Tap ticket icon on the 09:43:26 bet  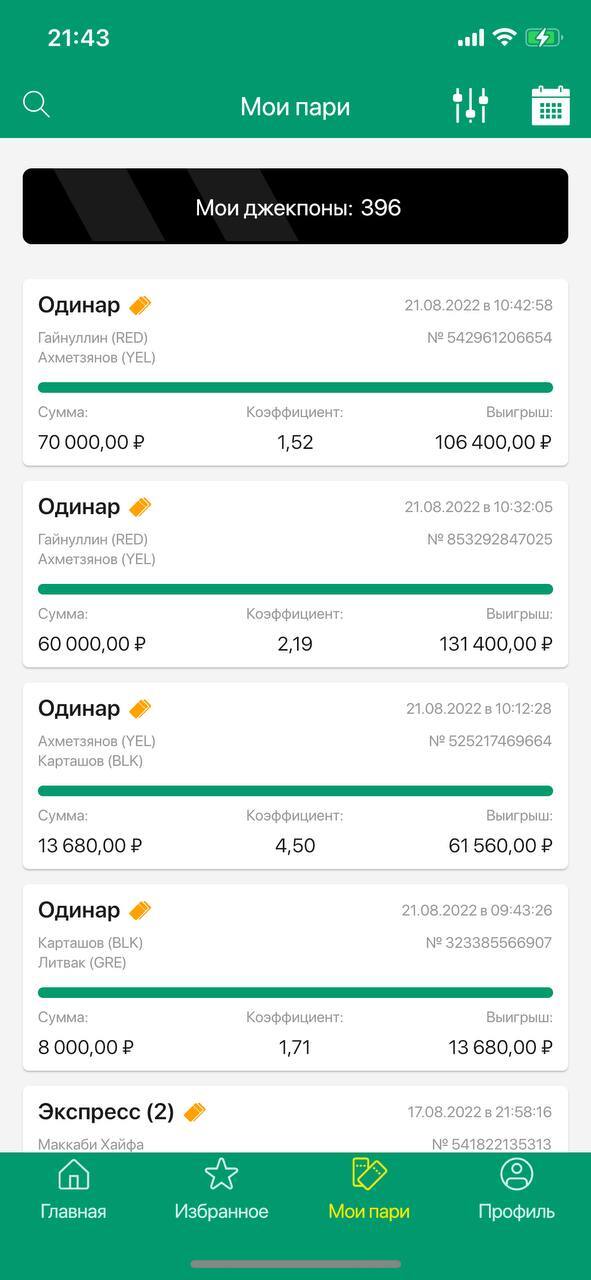140,910
